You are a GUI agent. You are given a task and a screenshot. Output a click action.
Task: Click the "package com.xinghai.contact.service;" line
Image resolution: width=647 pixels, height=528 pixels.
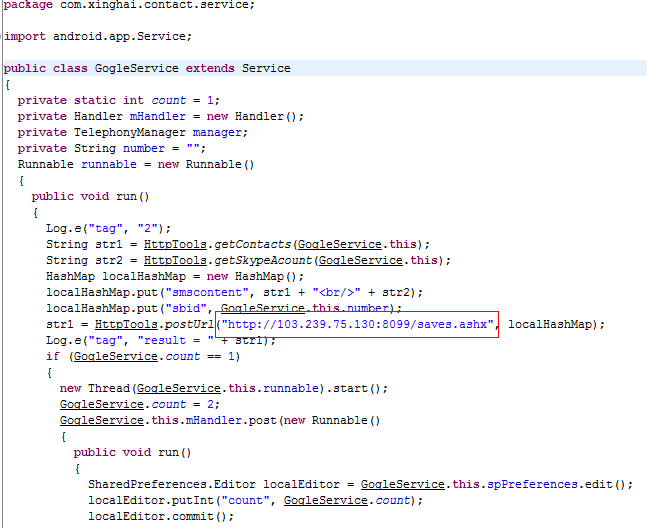tap(129, 5)
